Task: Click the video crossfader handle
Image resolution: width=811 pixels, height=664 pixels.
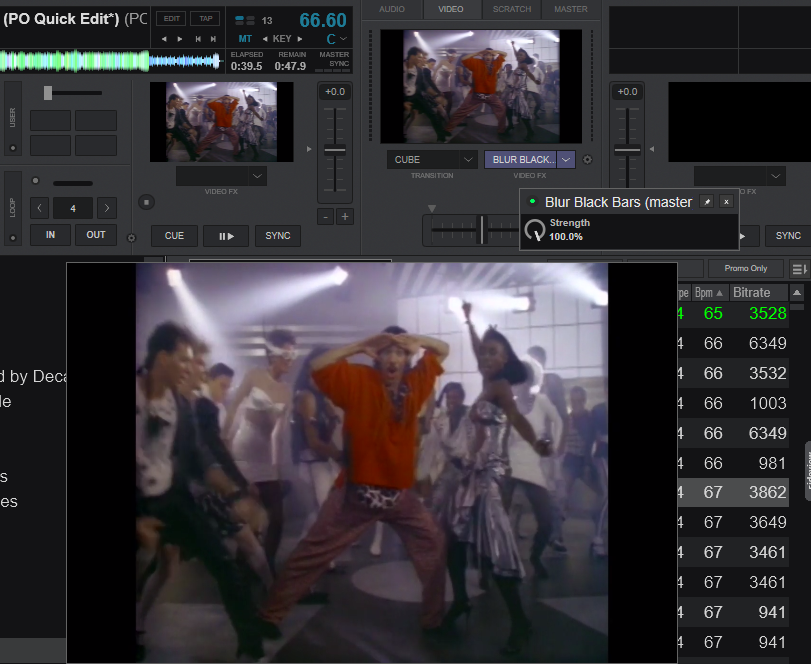Action: (x=482, y=230)
